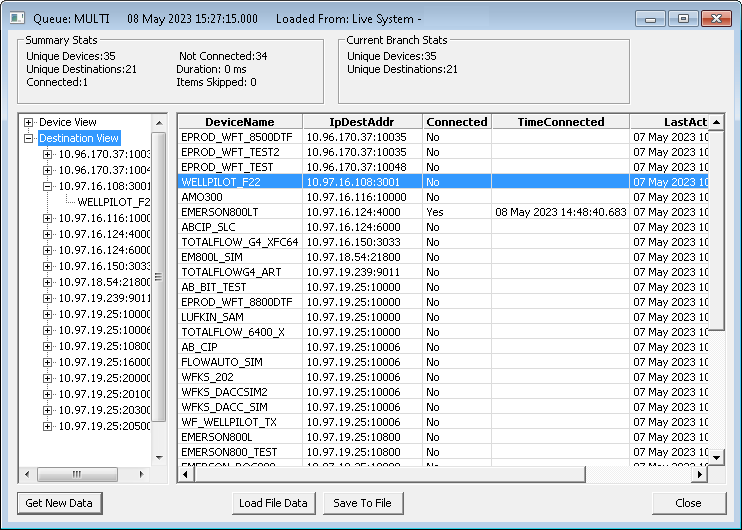
Task: Click table horizontal scrollbar thumb
Action: coord(390,474)
